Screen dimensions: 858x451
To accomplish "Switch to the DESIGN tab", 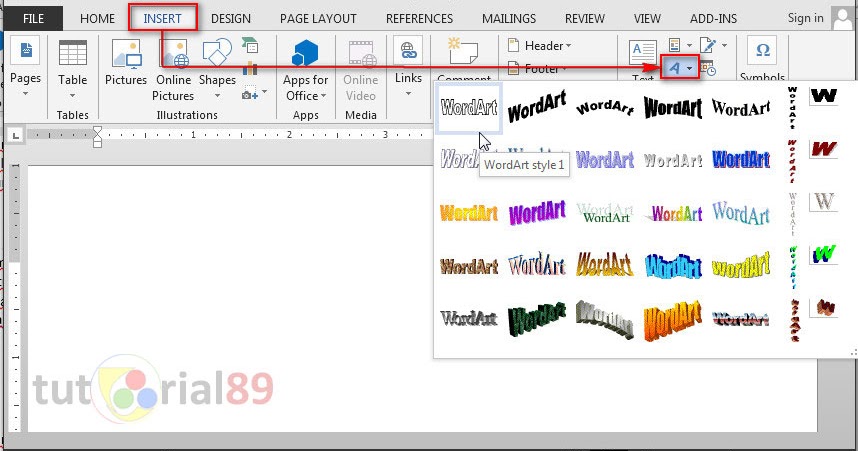I will (231, 19).
